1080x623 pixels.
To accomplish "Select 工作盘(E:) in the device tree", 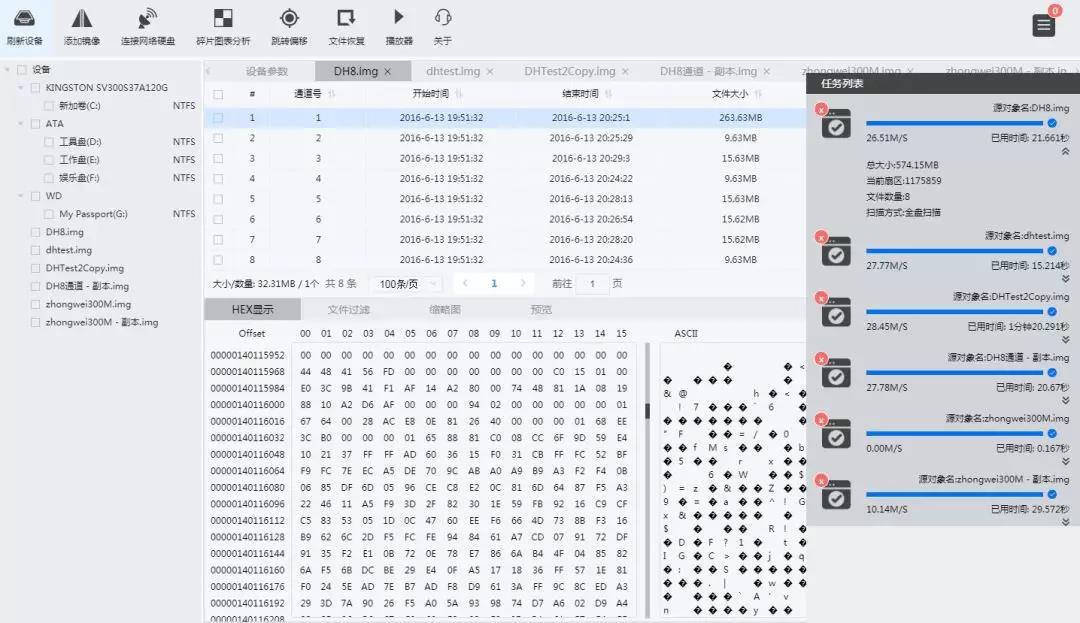I will (x=79, y=160).
